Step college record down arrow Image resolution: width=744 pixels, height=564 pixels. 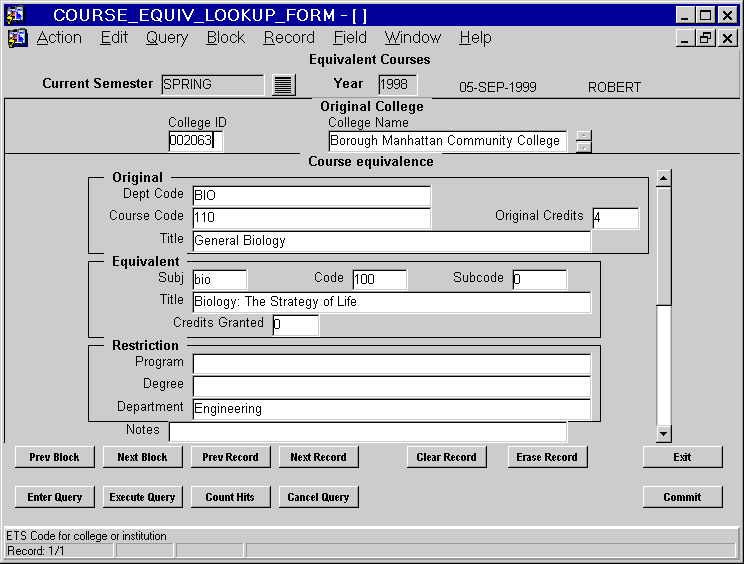[x=584, y=148]
